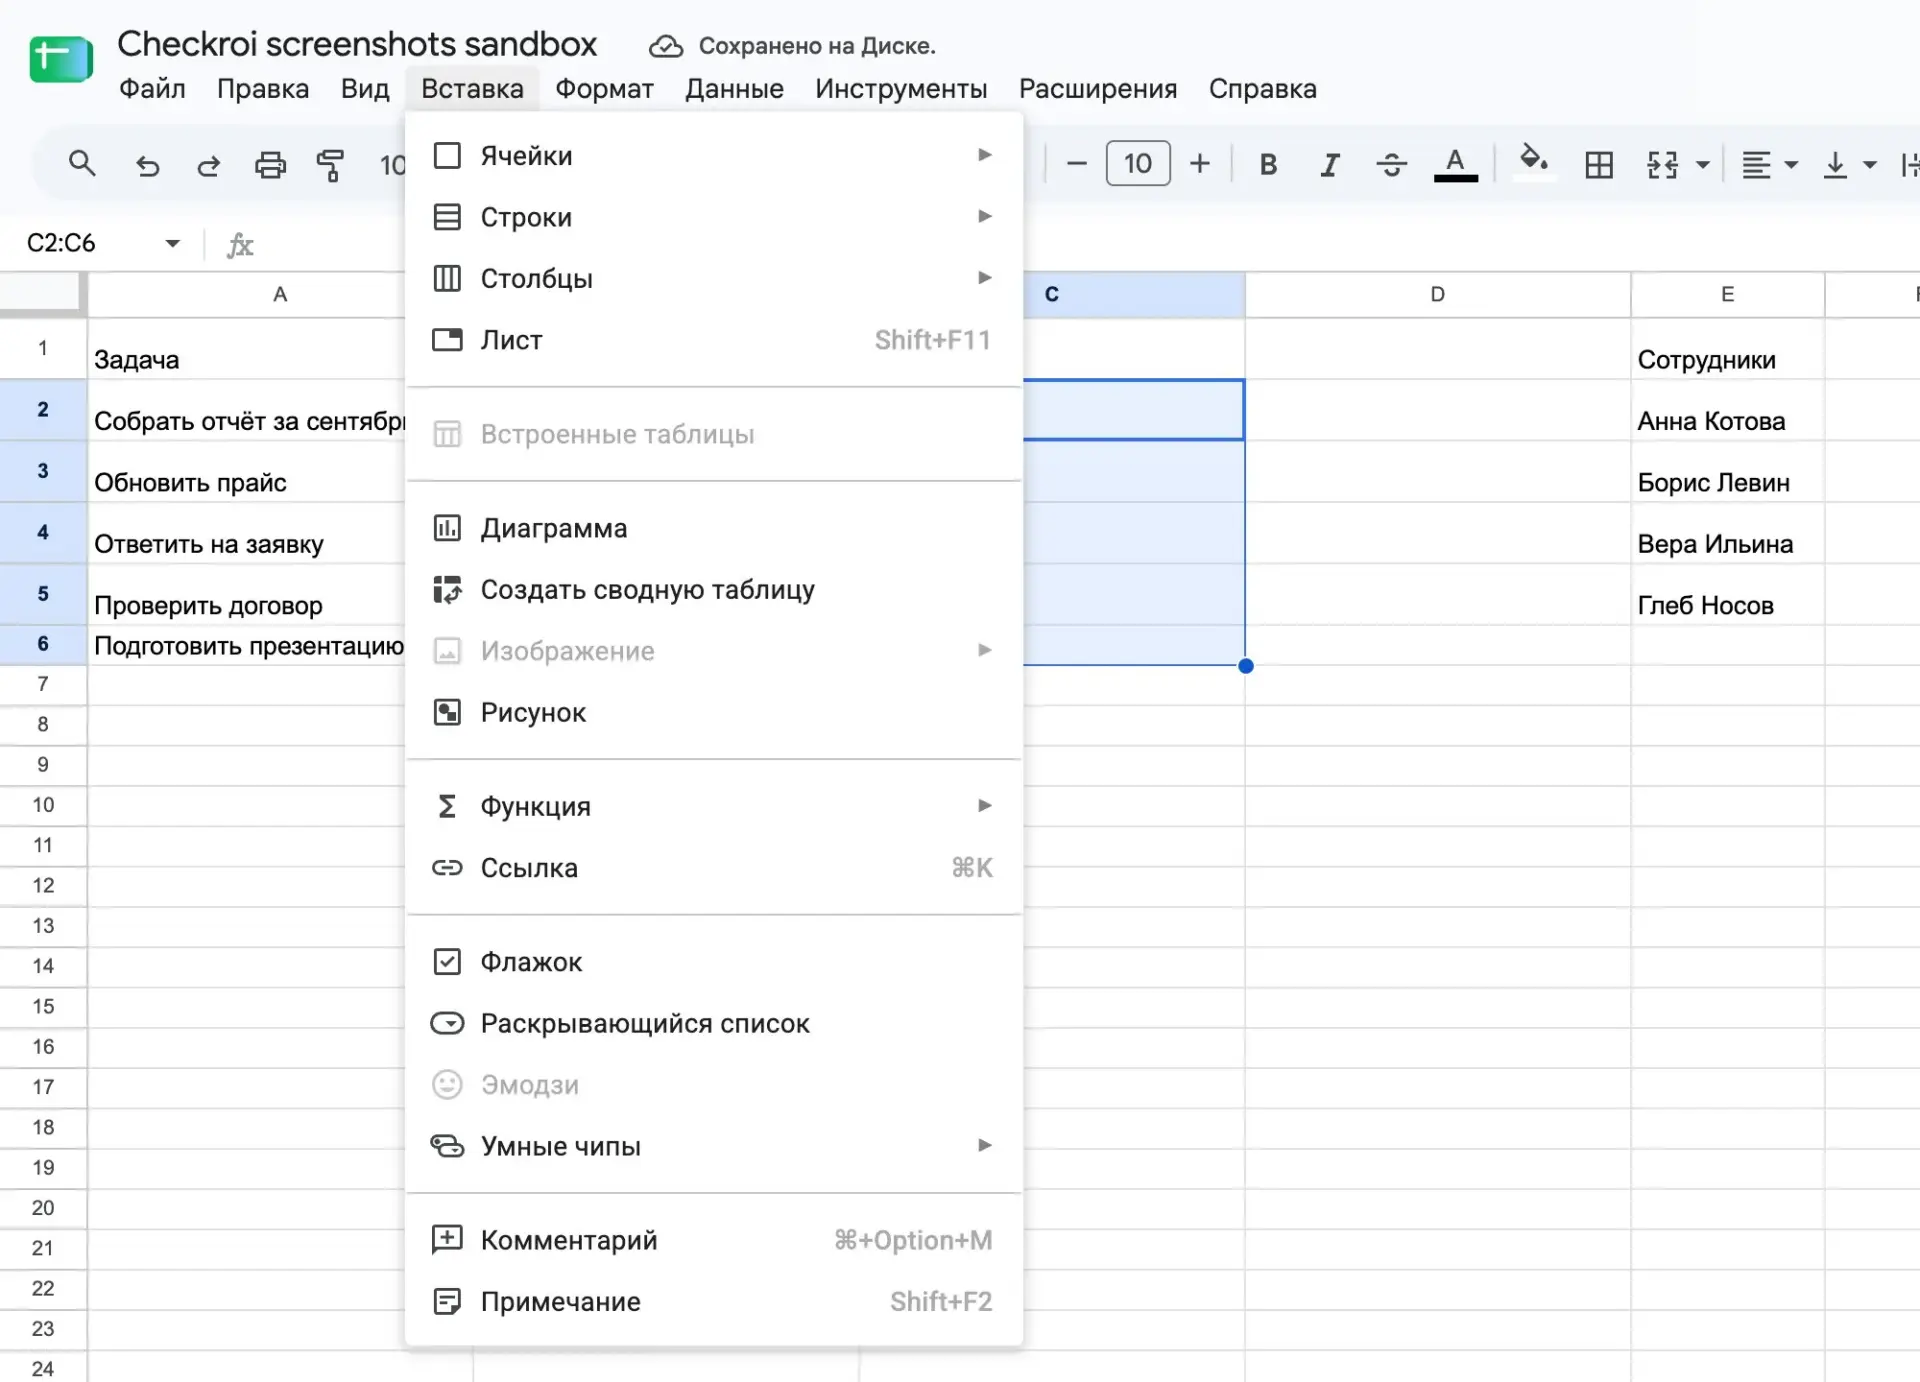Open the name box dropdown arrow
This screenshot has width=1920, height=1382.
[x=172, y=243]
